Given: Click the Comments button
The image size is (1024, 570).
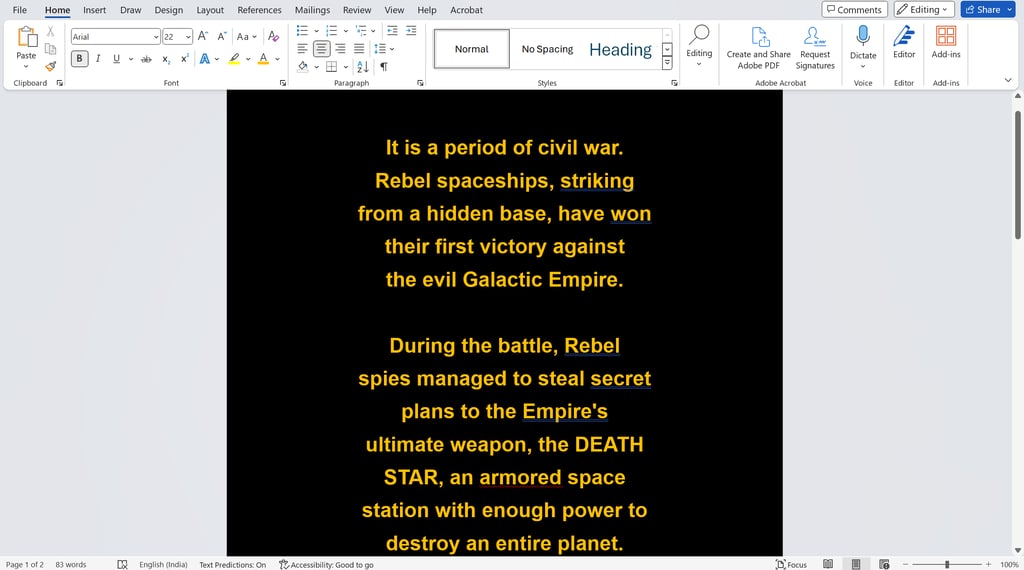Looking at the screenshot, I should 854,10.
